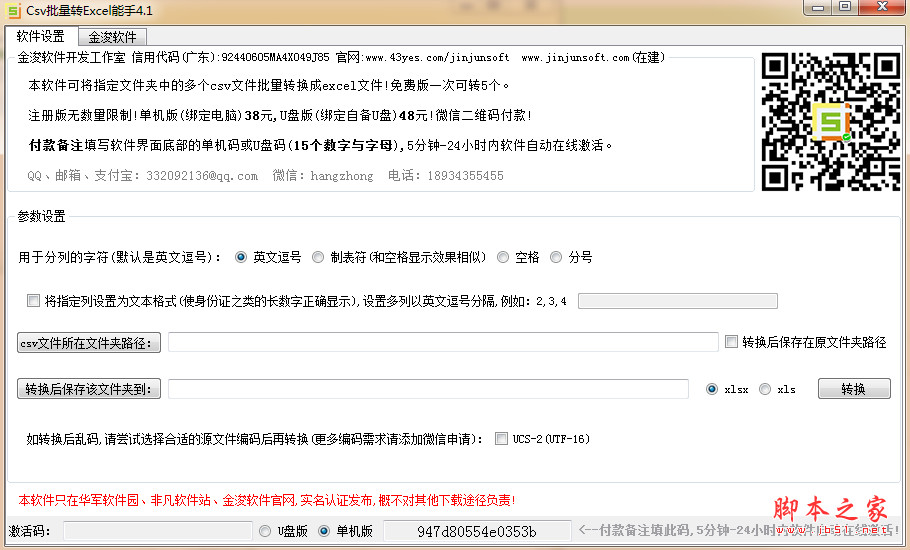
Task: Maximize the application window
Action: pos(846,7)
